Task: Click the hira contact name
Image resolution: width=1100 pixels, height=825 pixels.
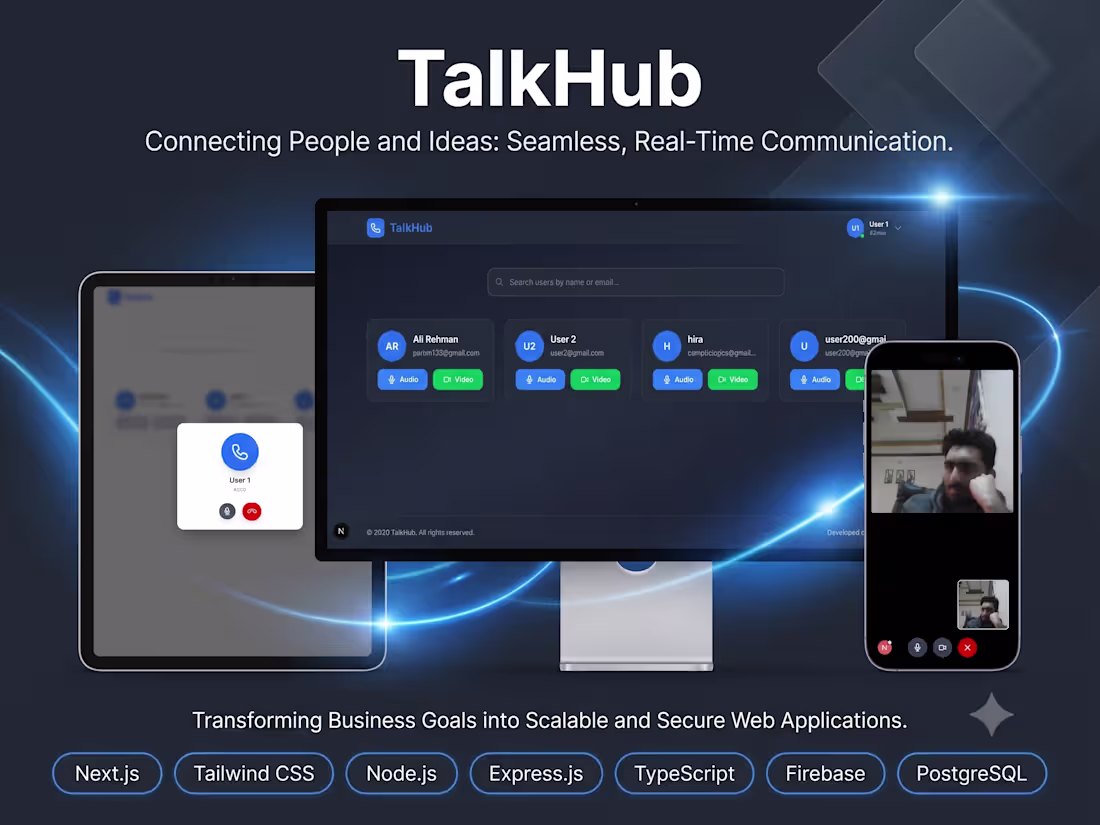Action: coord(695,339)
